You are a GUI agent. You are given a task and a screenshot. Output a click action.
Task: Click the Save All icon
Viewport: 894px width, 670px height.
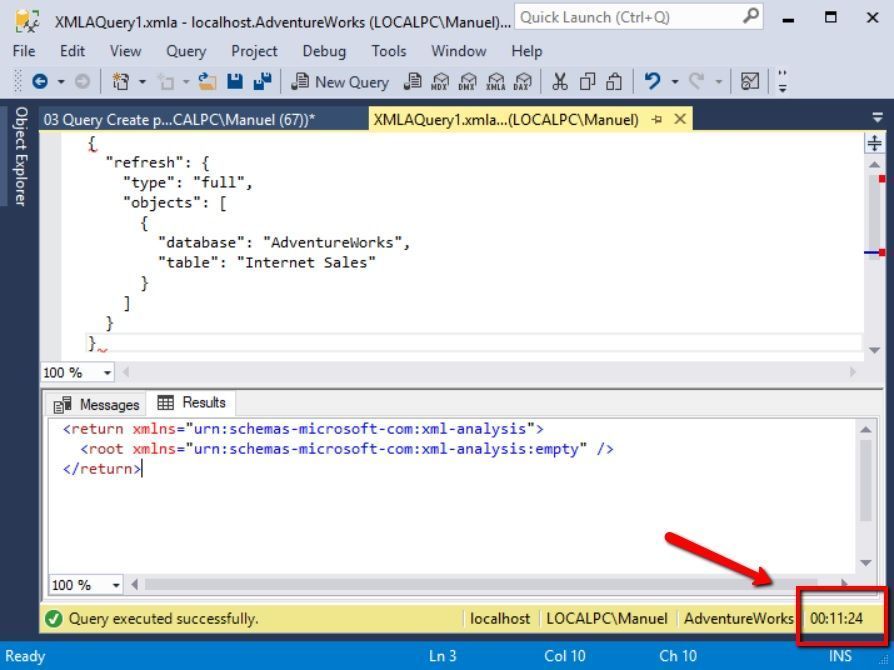coord(262,82)
